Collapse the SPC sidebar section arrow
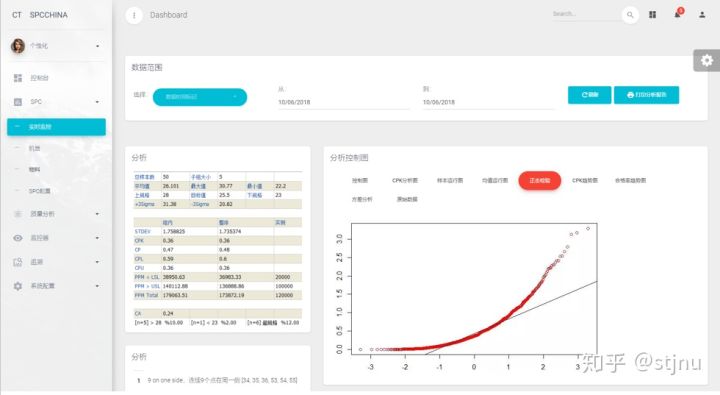This screenshot has width=720, height=395. (97, 102)
